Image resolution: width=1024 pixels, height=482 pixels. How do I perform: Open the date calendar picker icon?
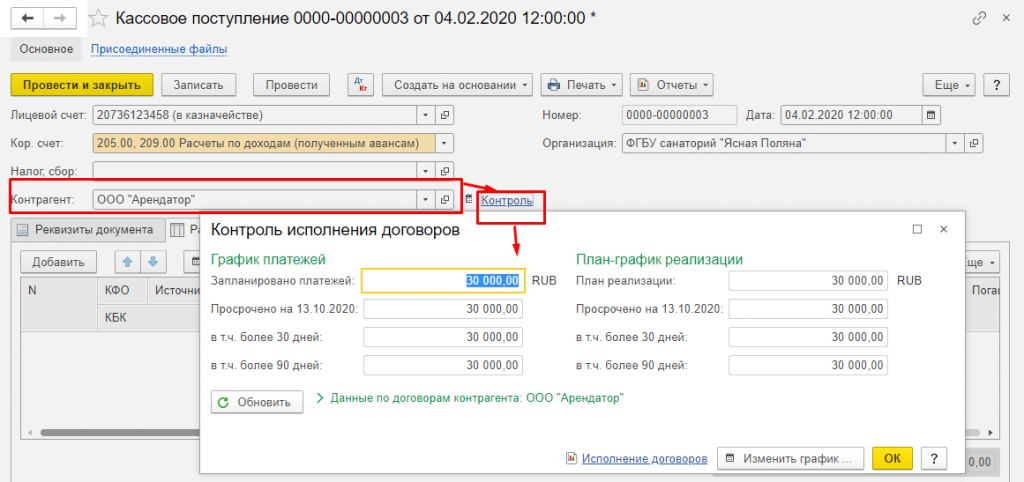(x=932, y=115)
